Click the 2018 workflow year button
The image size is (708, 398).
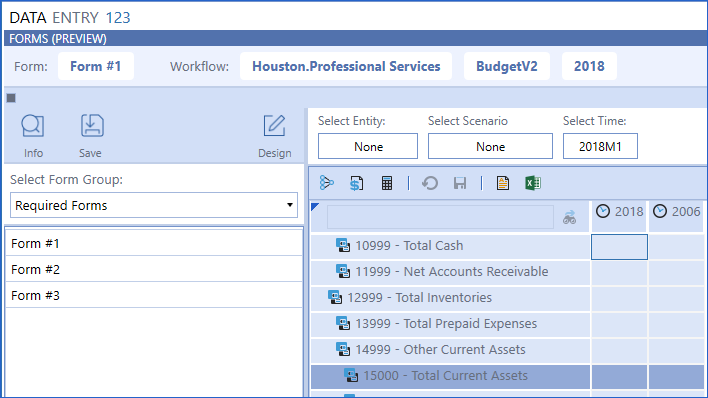pyautogui.click(x=589, y=66)
